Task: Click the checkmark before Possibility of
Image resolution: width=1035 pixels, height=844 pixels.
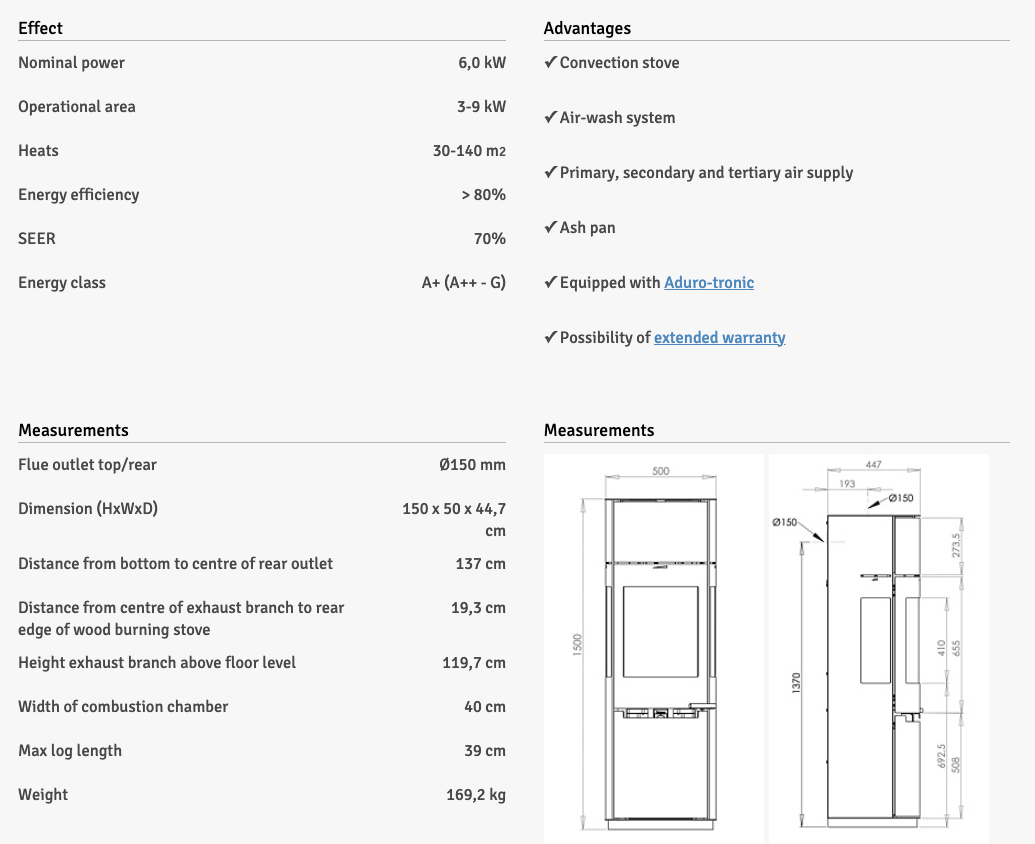Action: pos(550,338)
